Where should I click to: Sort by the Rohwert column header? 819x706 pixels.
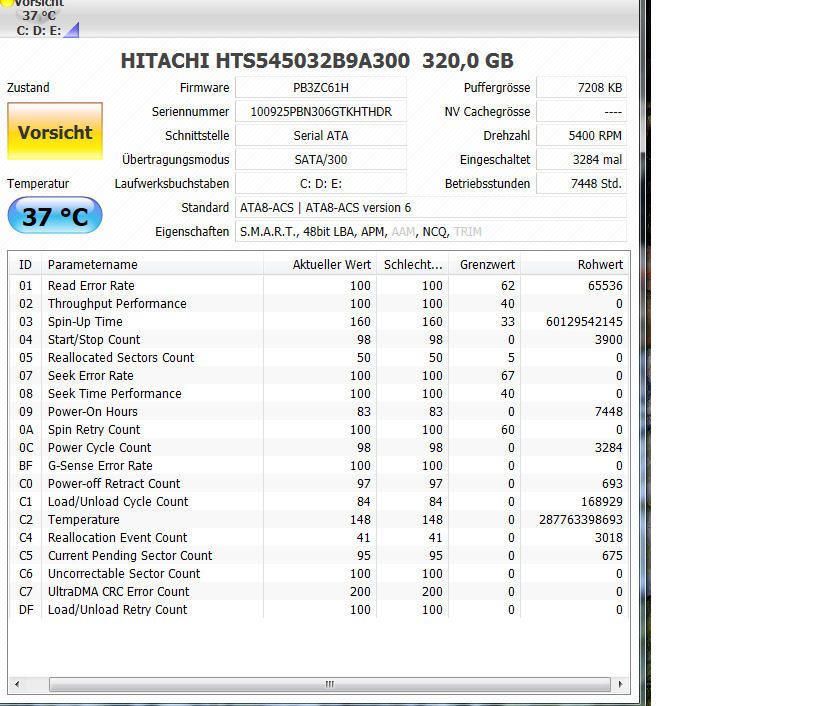[x=575, y=265]
